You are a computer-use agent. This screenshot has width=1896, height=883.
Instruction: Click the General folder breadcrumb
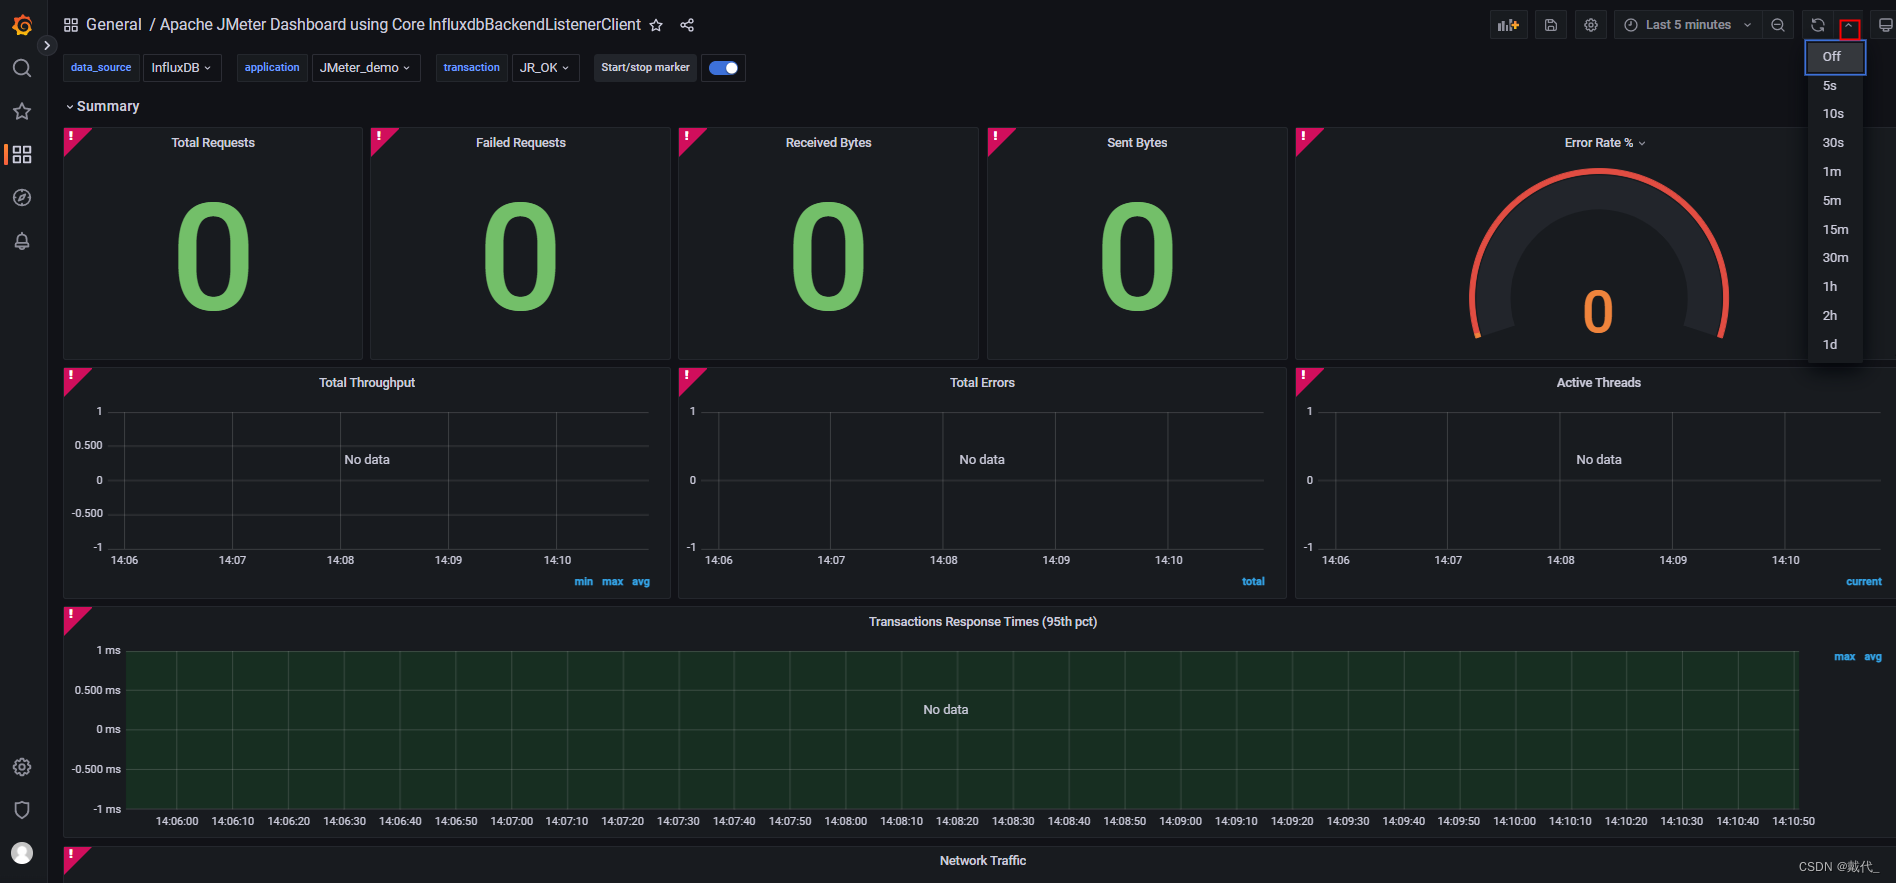pos(114,25)
